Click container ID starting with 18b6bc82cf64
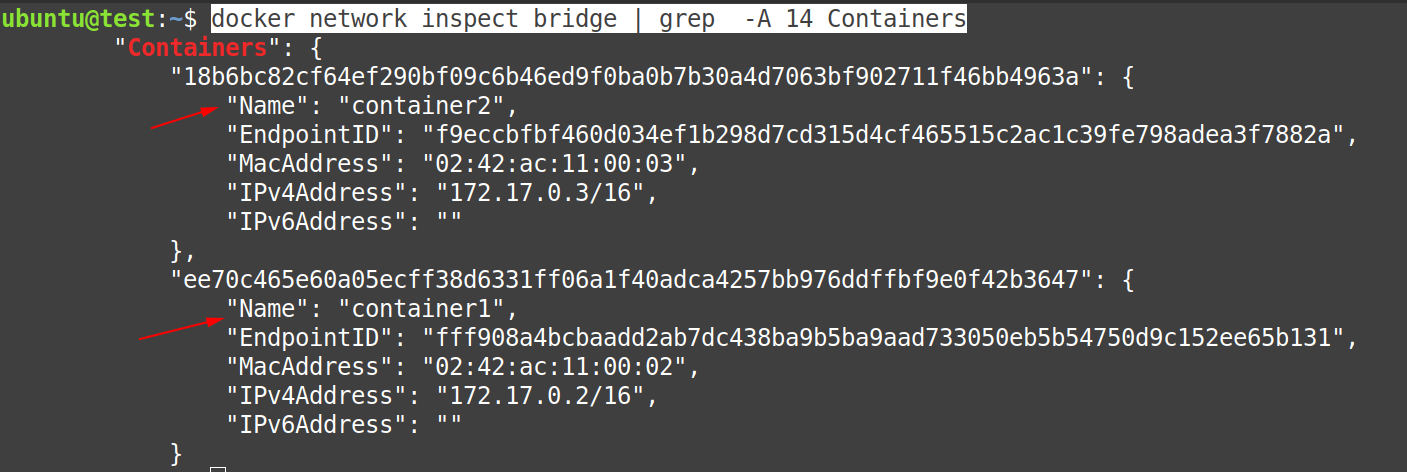 tap(629, 76)
